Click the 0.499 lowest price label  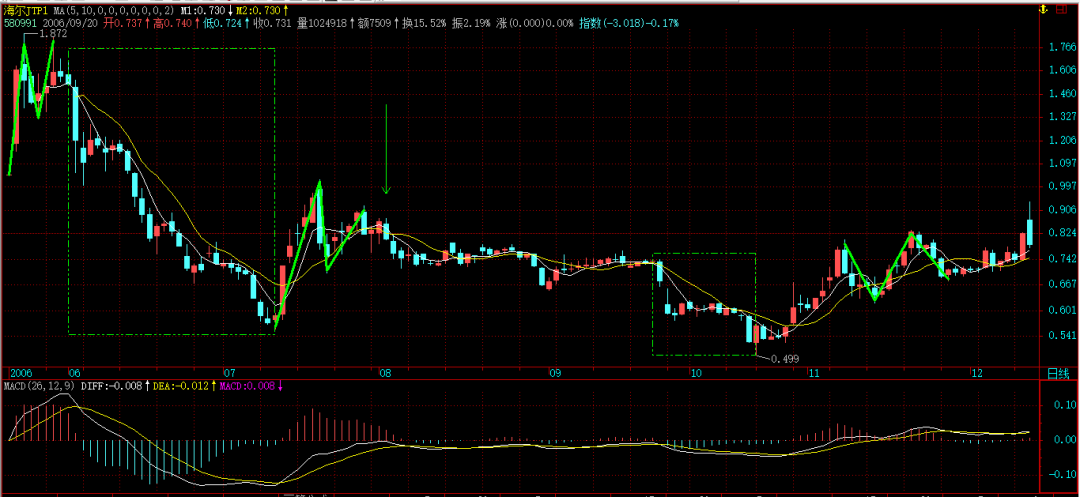[x=785, y=359]
